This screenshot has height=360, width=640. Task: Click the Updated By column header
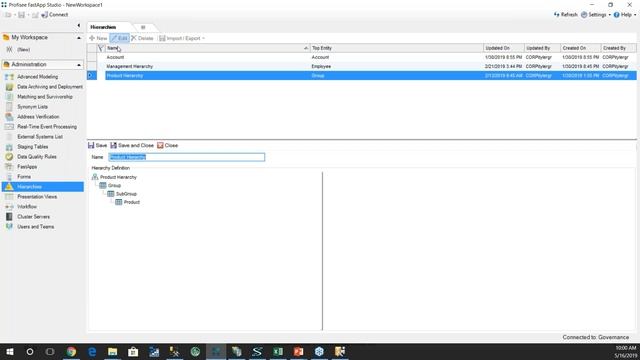coord(542,48)
